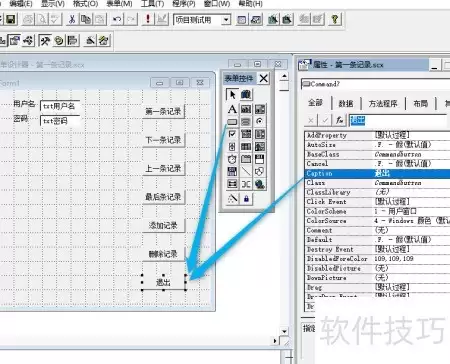Select the 上一条记录 button on the form
The height and width of the screenshot is (364, 450).
click(x=163, y=168)
